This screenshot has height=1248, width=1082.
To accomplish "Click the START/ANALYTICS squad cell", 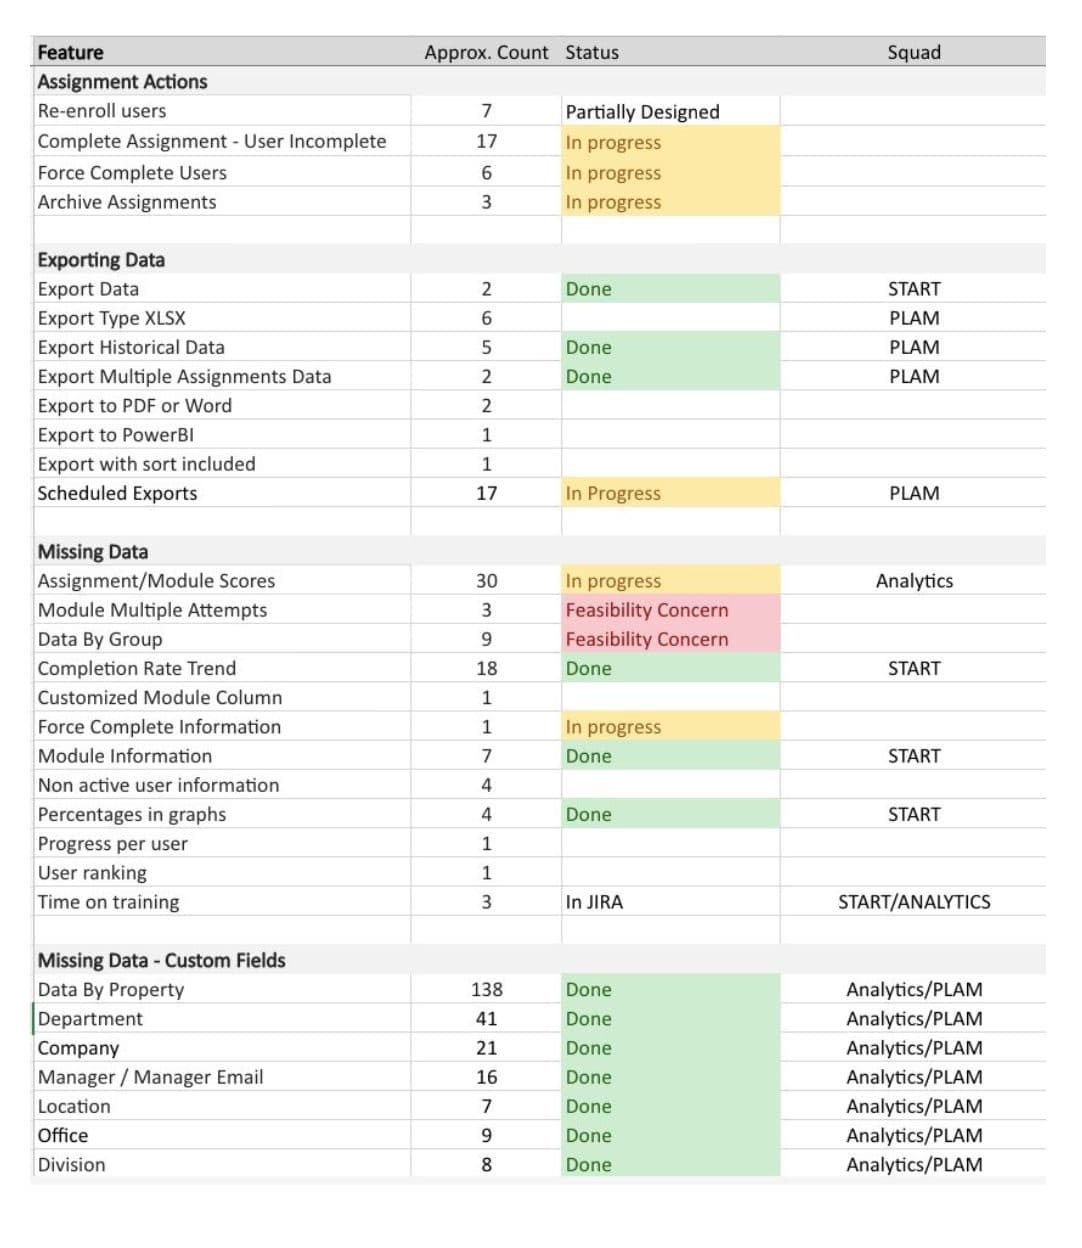I will 913,902.
